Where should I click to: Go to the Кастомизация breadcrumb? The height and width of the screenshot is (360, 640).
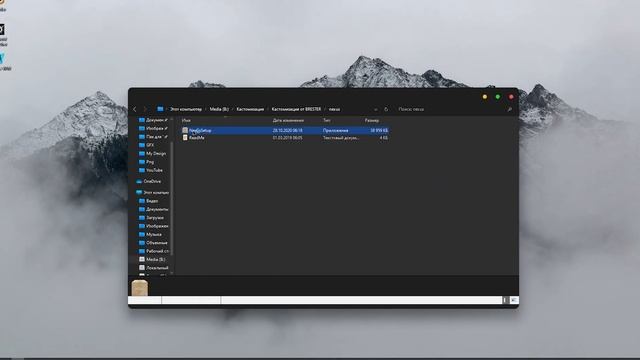(x=250, y=109)
